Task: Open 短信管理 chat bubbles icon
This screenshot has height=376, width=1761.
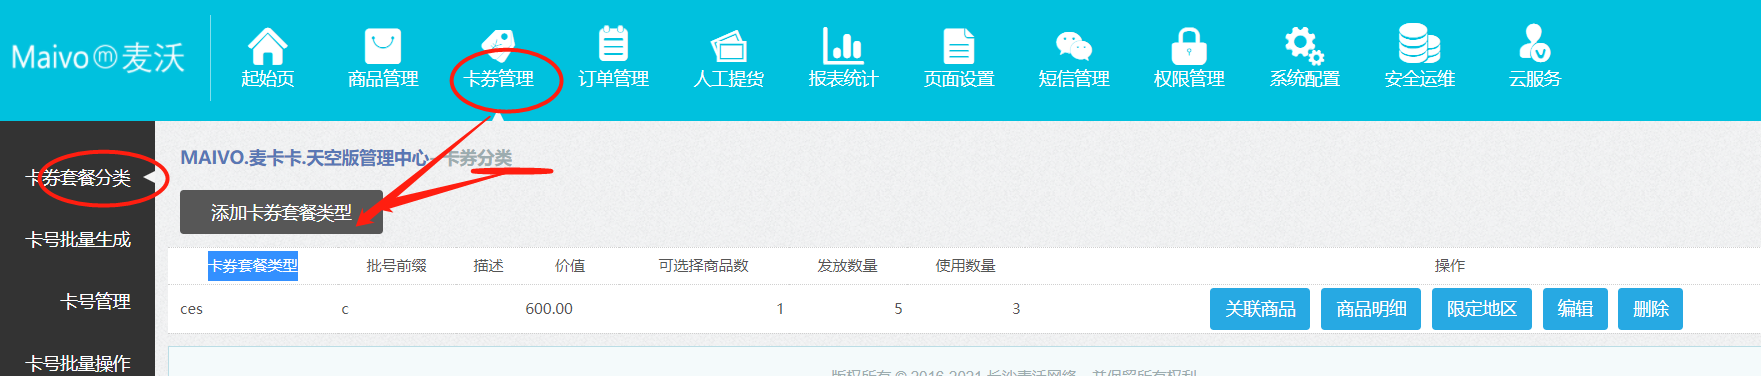Action: click(1073, 46)
